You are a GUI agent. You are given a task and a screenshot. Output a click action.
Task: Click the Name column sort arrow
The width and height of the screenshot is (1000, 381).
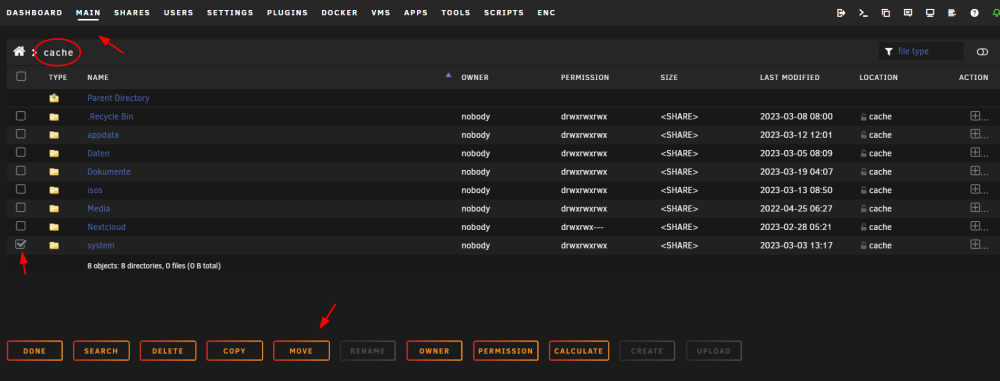tap(448, 75)
